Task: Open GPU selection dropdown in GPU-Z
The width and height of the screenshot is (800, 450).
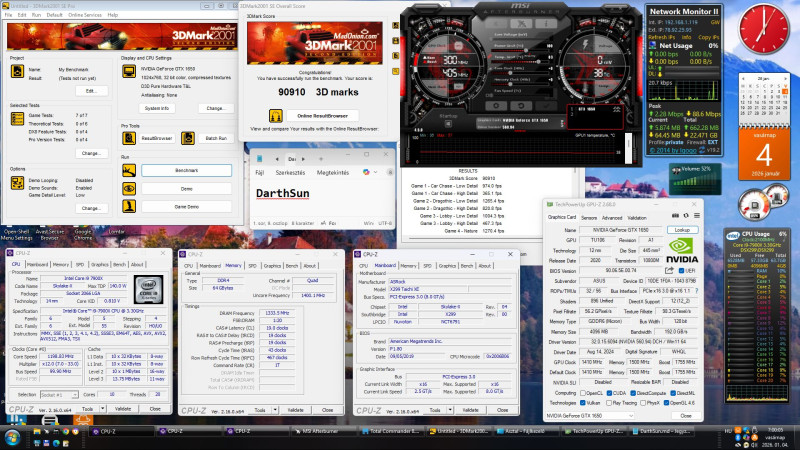Action: tap(590, 416)
